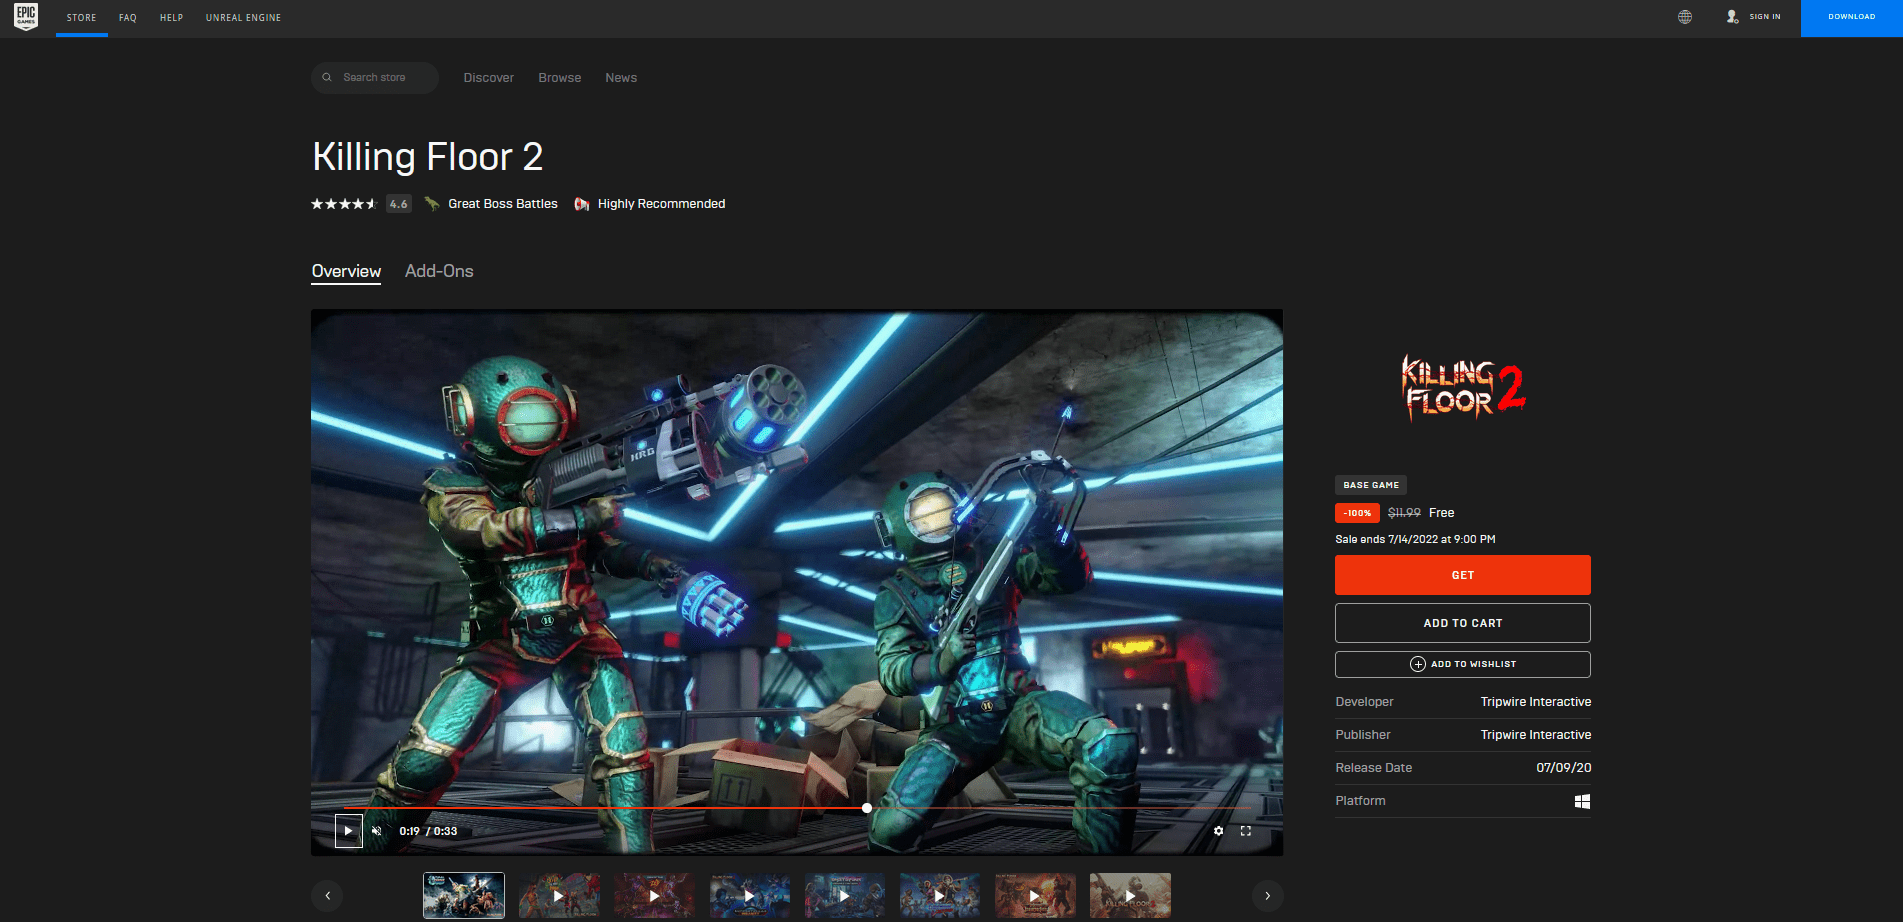Click the Free price text
The height and width of the screenshot is (922, 1903).
(x=1442, y=513)
